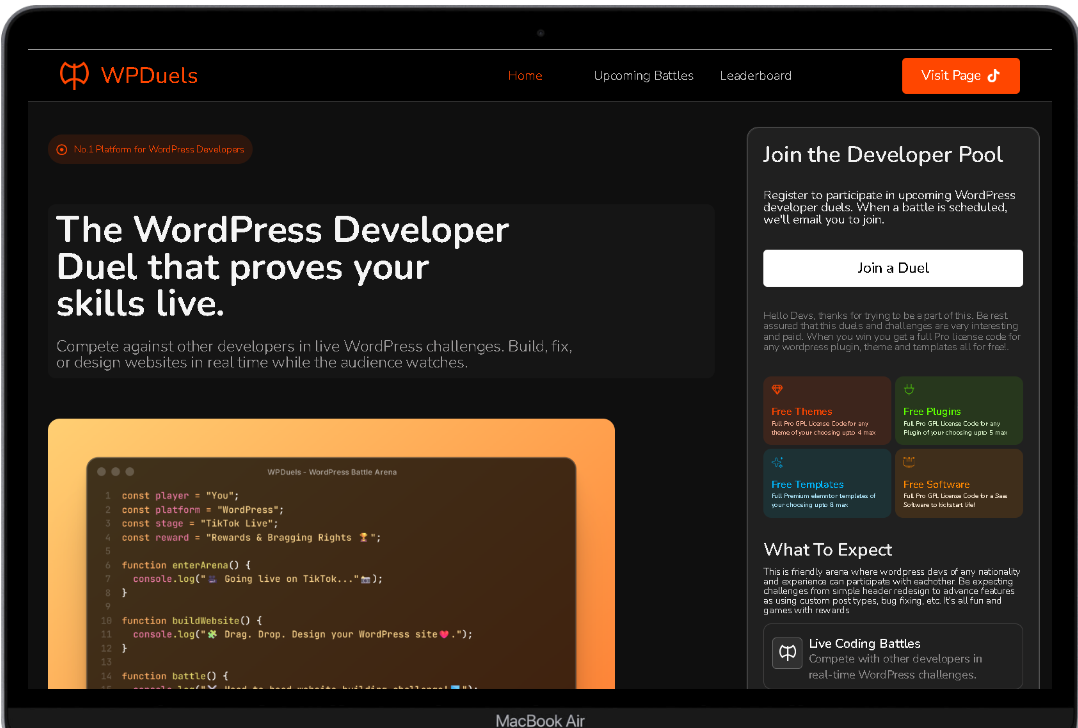Click the target icon in No.1 Platform badge
Image resolution: width=1078 pixels, height=728 pixels.
click(x=62, y=150)
